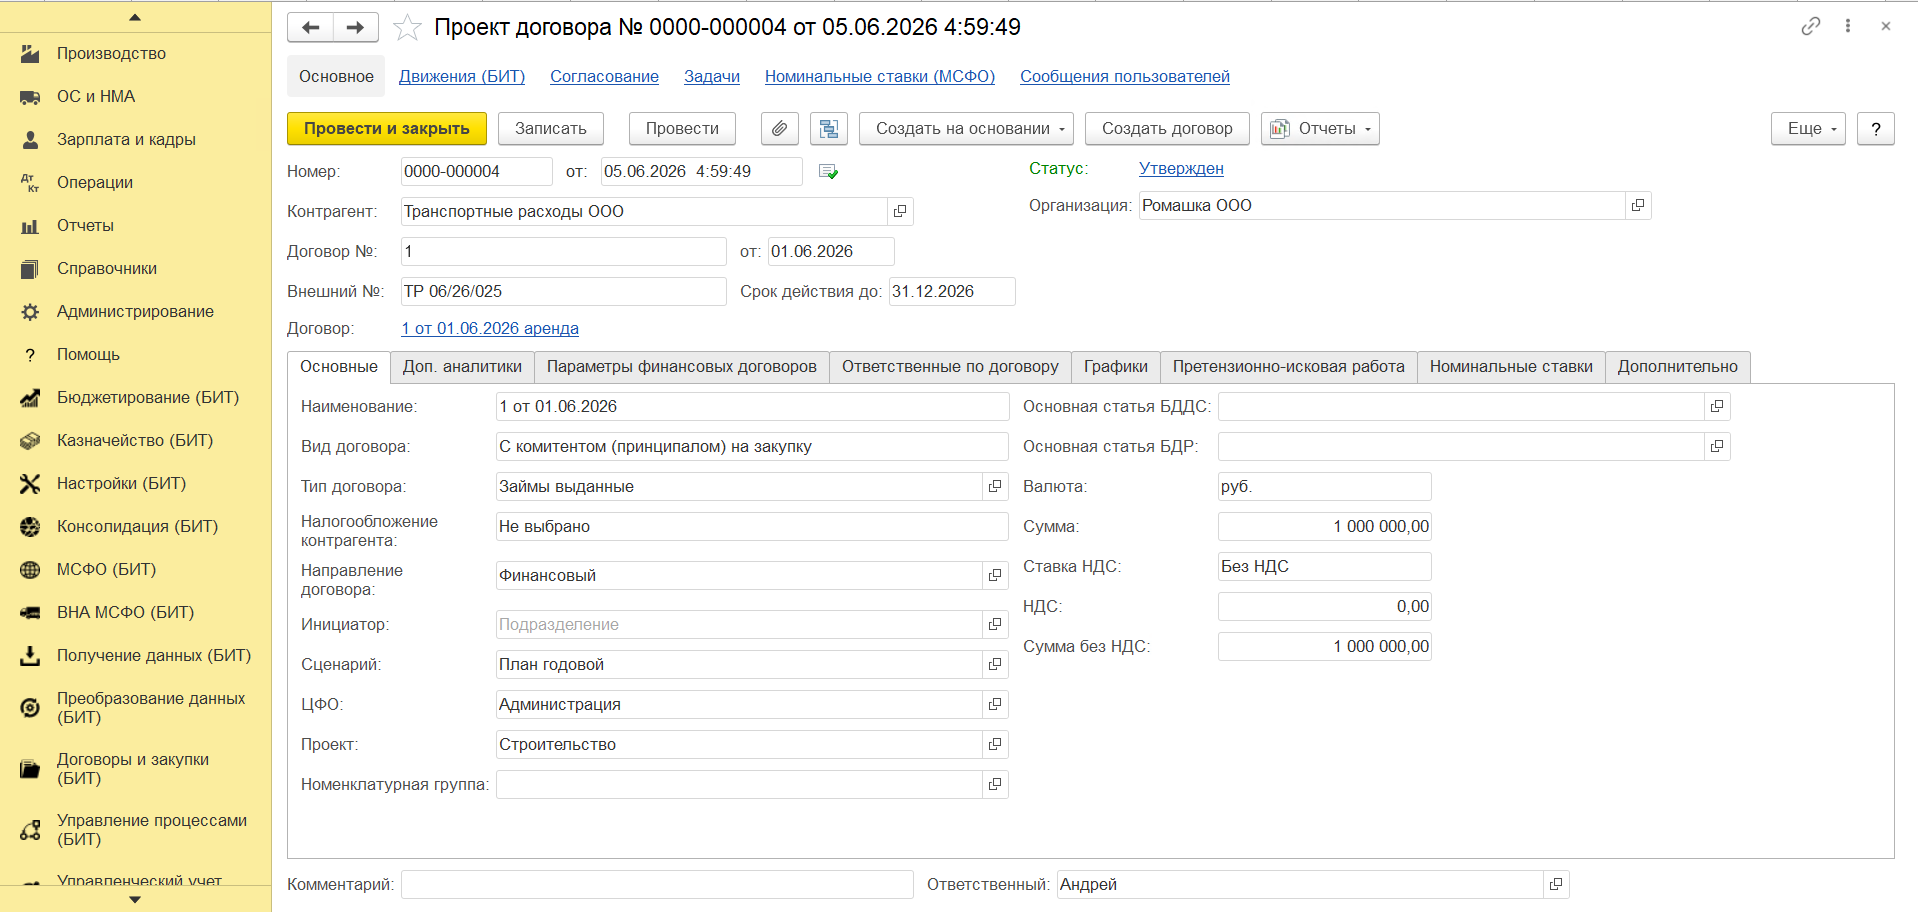The image size is (1918, 912).
Task: Go back with the left arrow button
Action: (310, 27)
